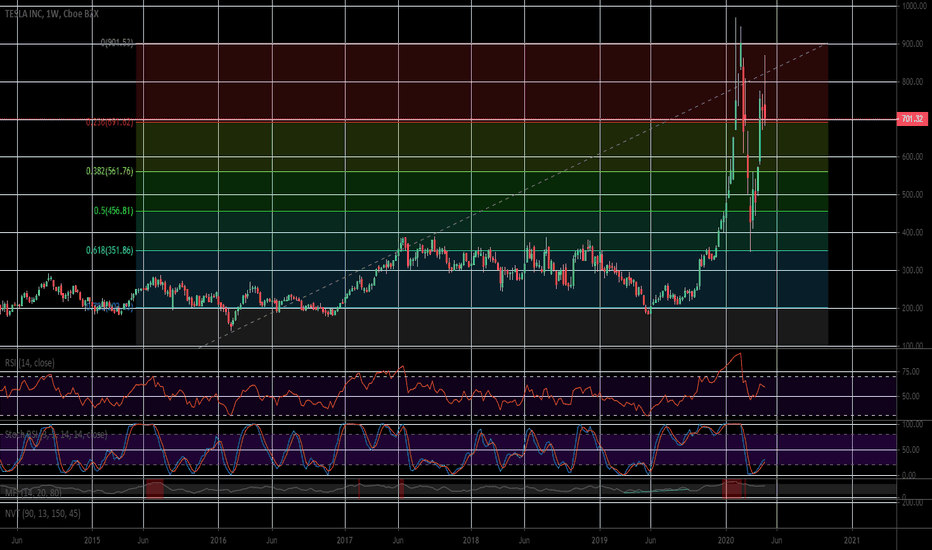Click the 800.00 price axis label
932x550 pixels.
pyautogui.click(x=914, y=82)
